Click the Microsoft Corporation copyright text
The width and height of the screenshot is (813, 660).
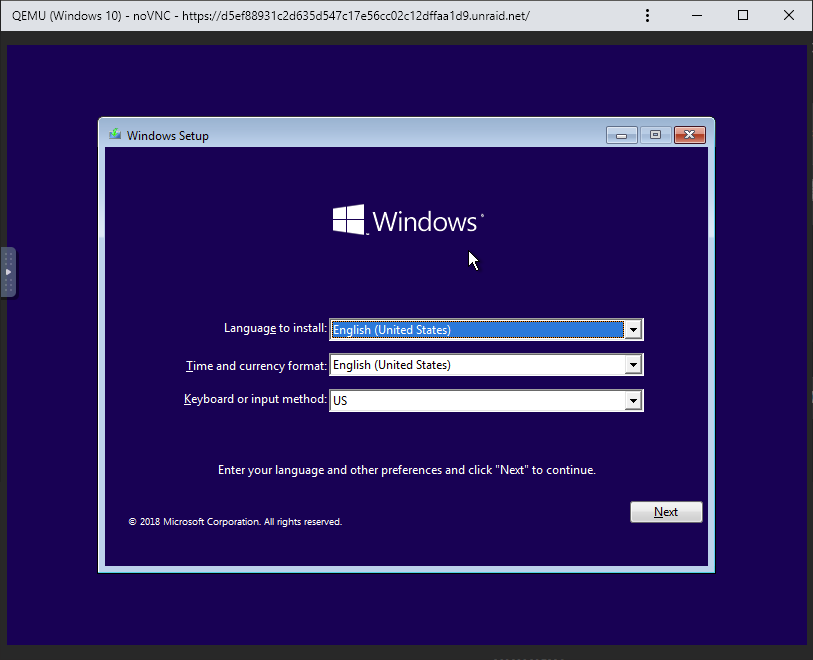(x=235, y=522)
